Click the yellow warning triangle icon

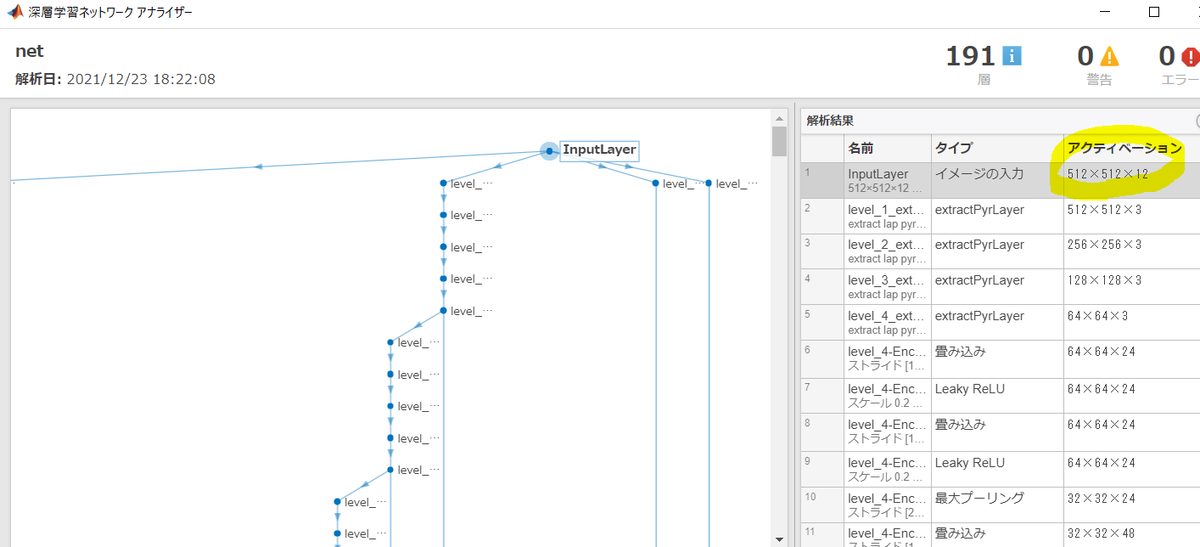click(x=1110, y=57)
